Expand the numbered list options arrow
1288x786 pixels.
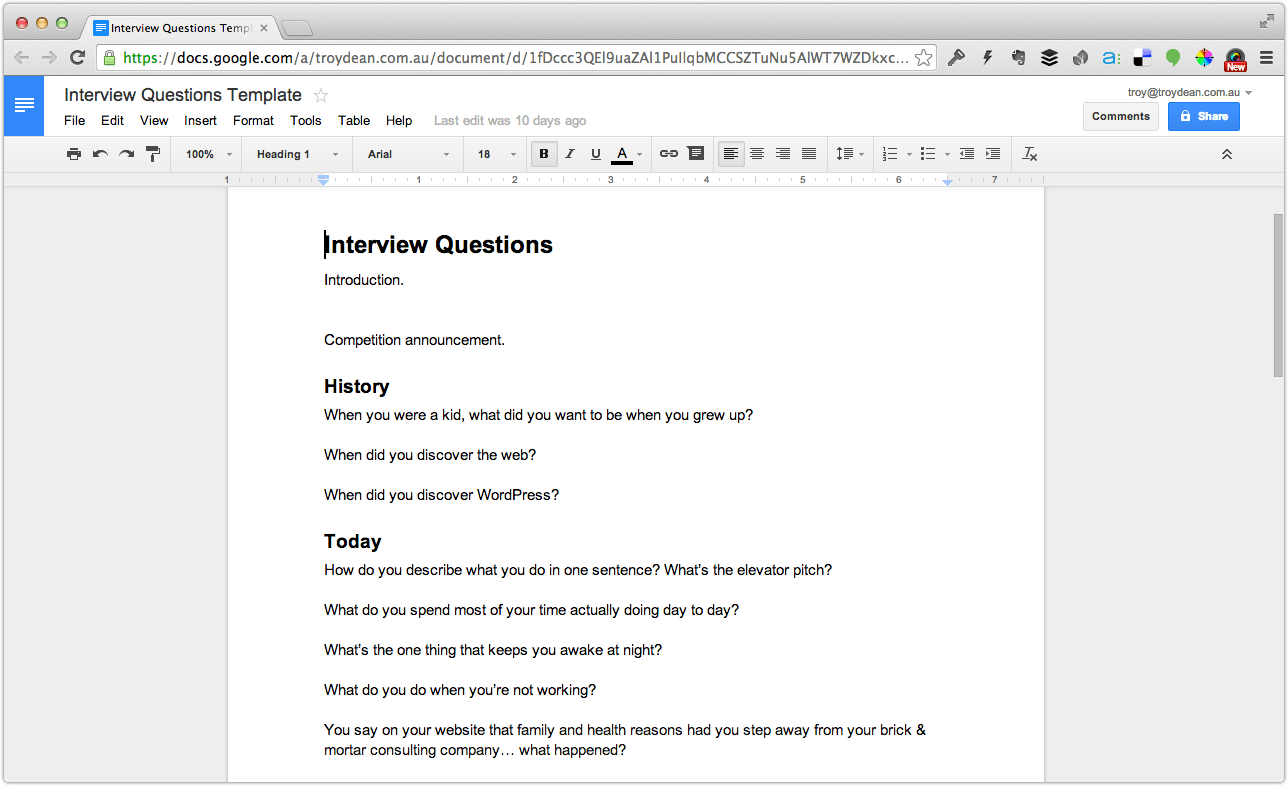tap(909, 155)
